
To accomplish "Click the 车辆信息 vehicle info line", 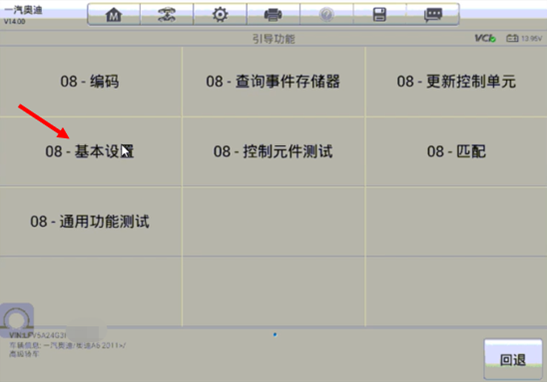I will (67, 345).
